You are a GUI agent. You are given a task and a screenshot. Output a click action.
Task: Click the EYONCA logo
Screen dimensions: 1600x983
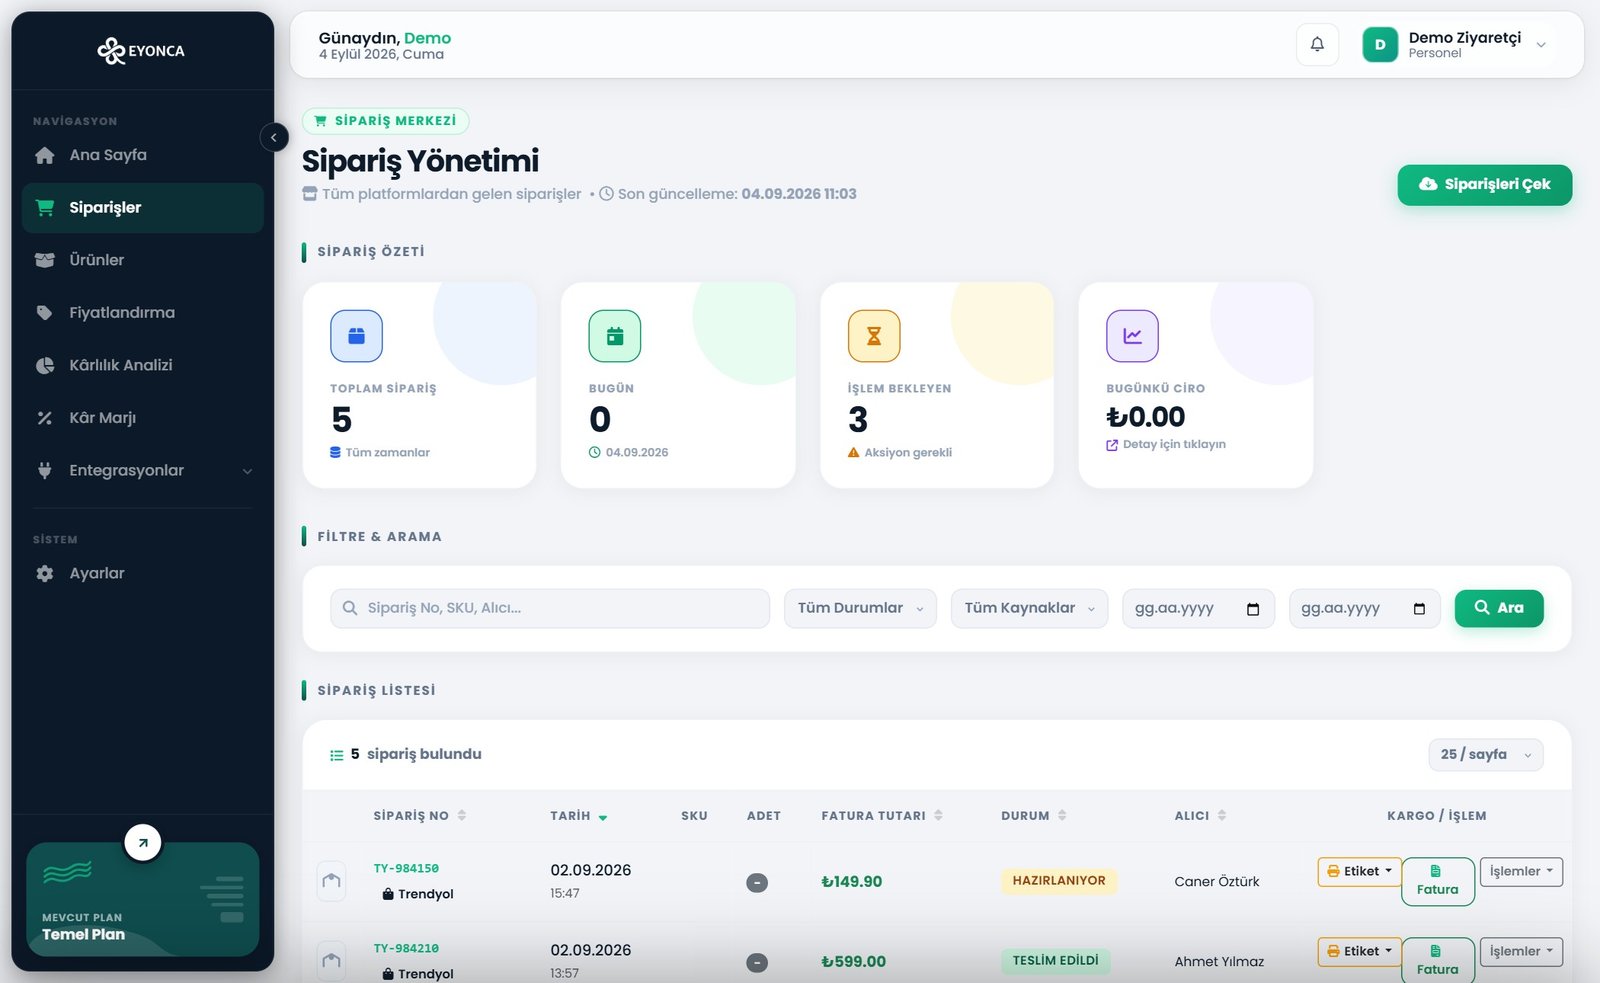[141, 50]
